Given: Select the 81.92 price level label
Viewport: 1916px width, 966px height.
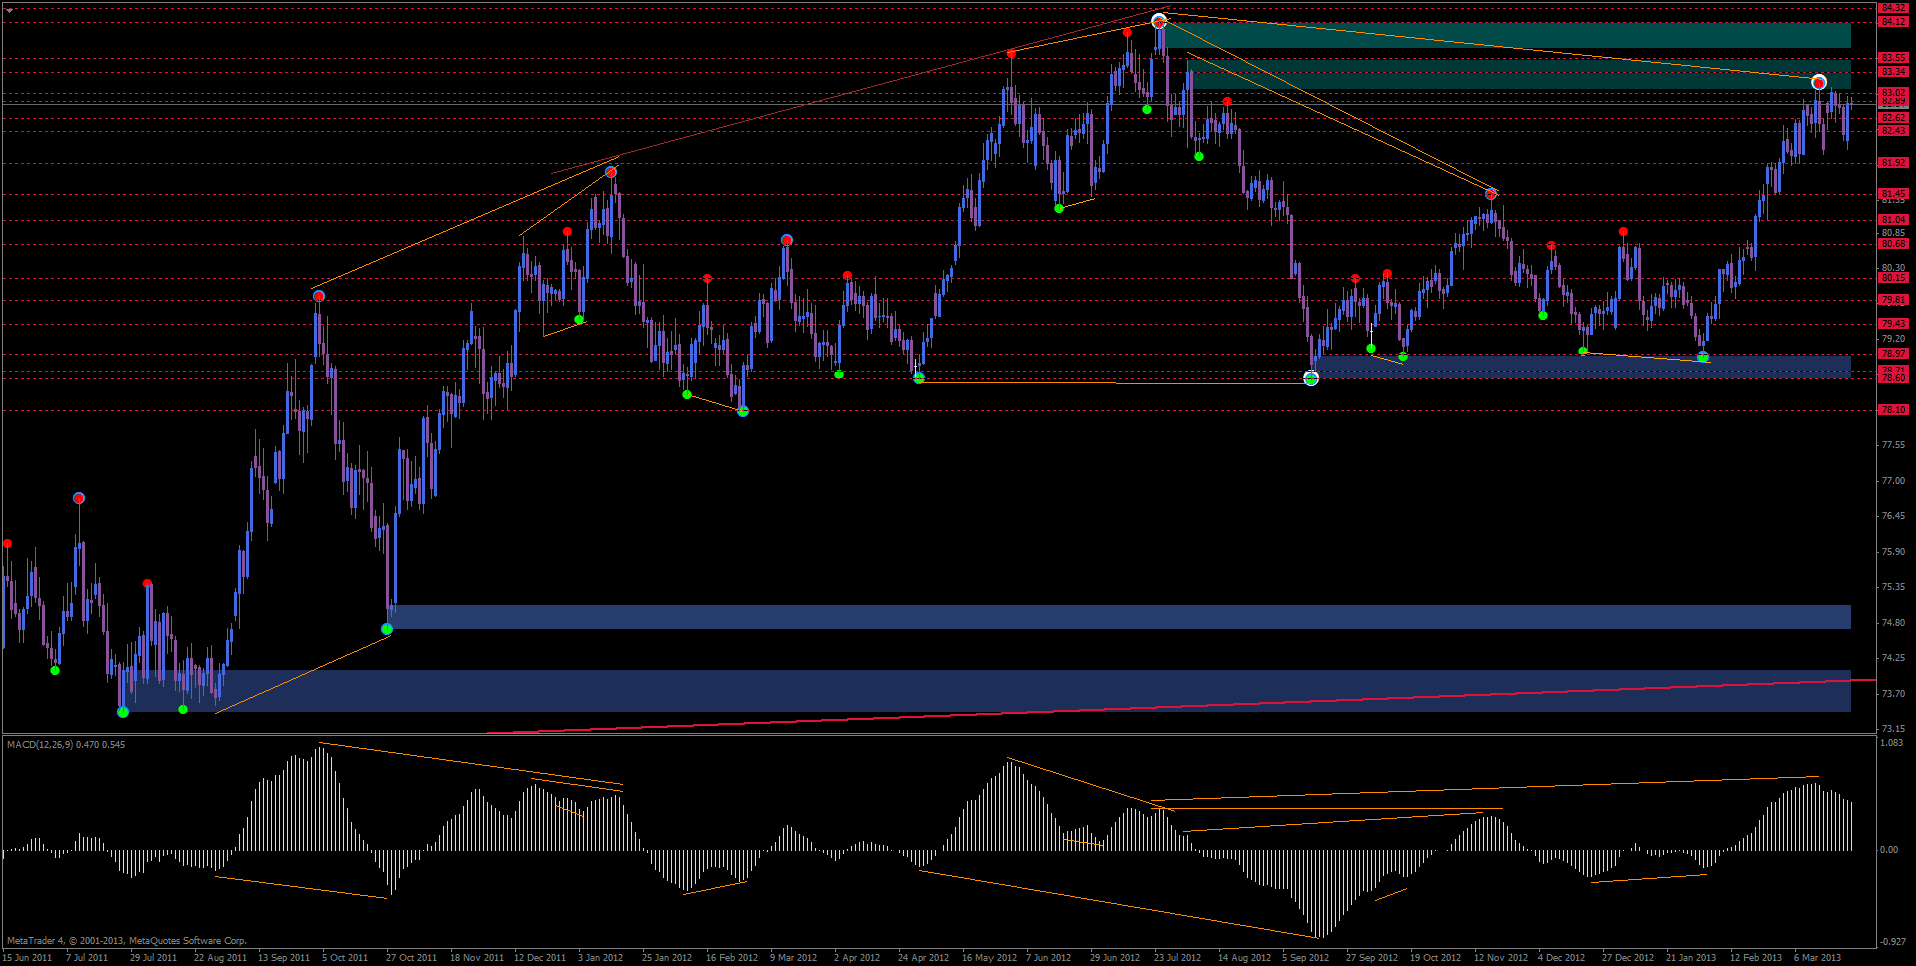Looking at the screenshot, I should point(1893,162).
